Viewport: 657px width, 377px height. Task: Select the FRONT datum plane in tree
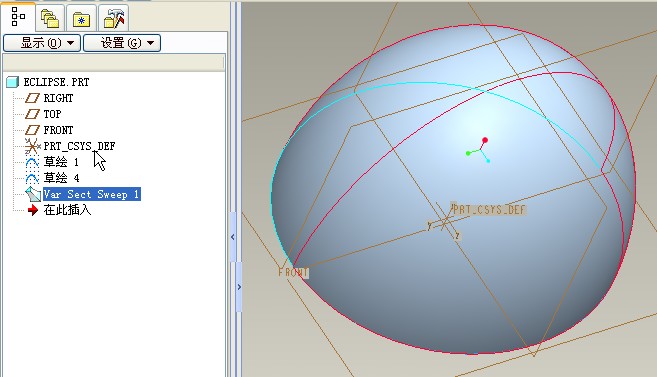(x=58, y=130)
